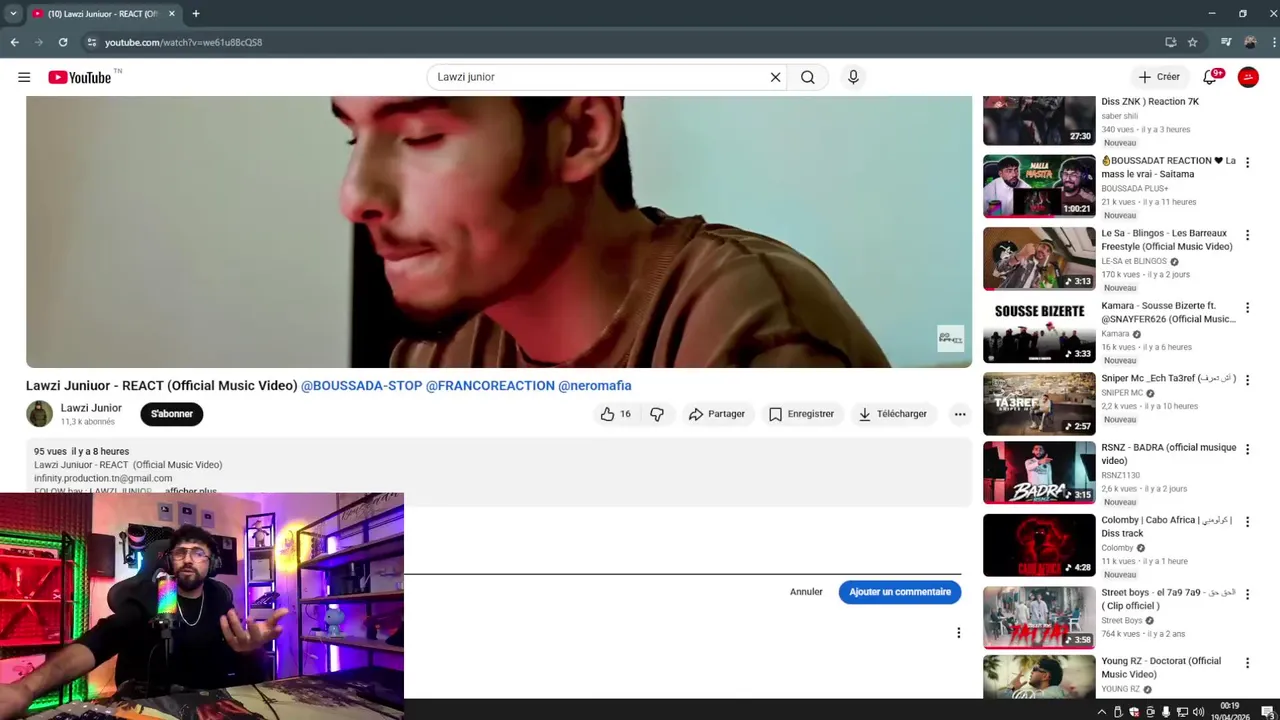1280x720 pixels.
Task: Close the Lawzi Juniuor tab
Action: click(172, 14)
